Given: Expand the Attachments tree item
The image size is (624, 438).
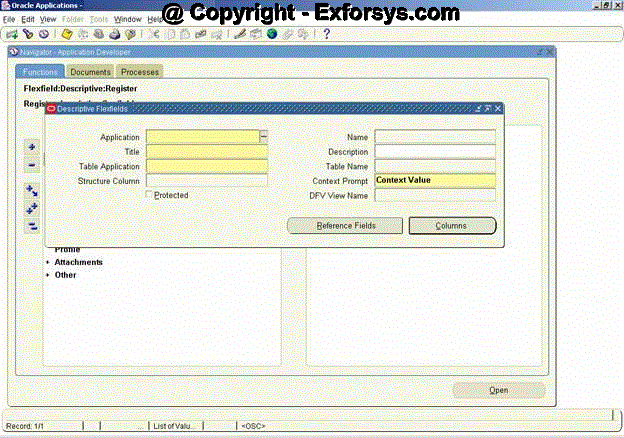Looking at the screenshot, I should point(78,262).
